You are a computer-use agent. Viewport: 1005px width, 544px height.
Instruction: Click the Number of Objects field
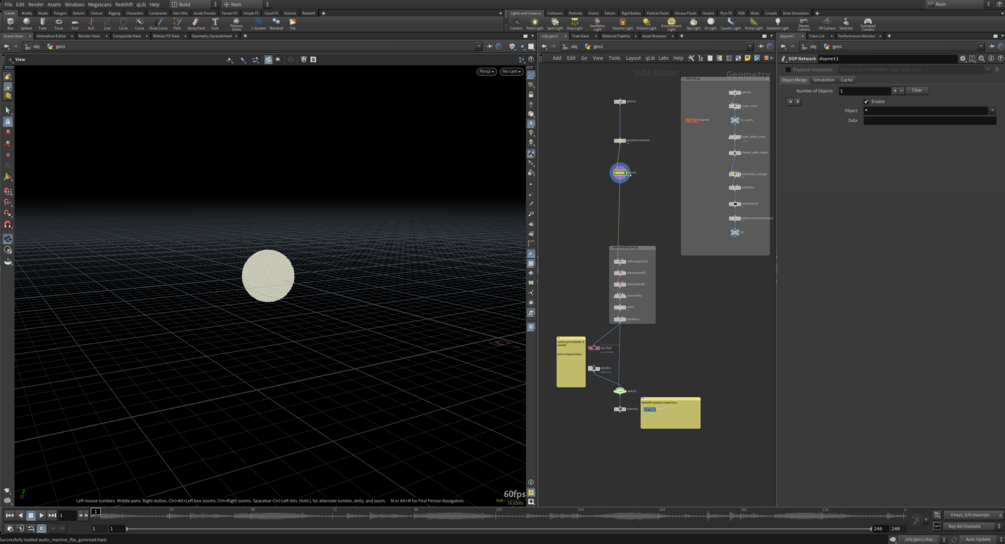[865, 90]
